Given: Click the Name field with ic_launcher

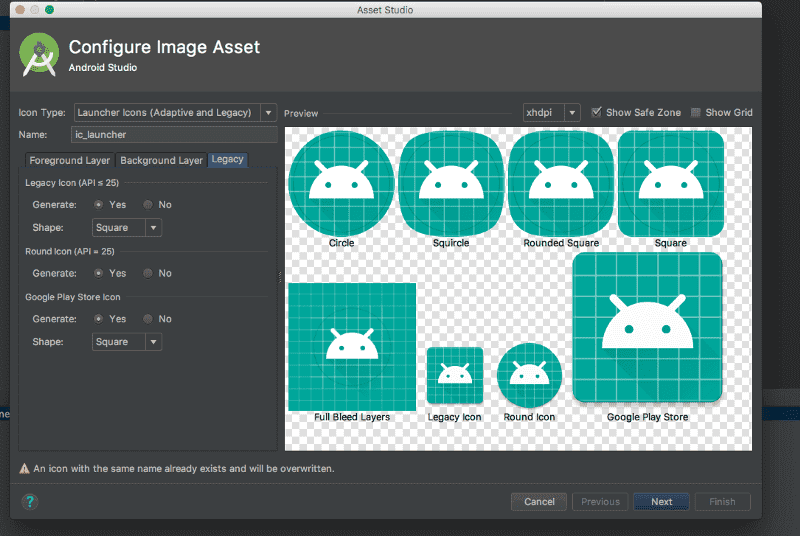Looking at the screenshot, I should [174, 135].
